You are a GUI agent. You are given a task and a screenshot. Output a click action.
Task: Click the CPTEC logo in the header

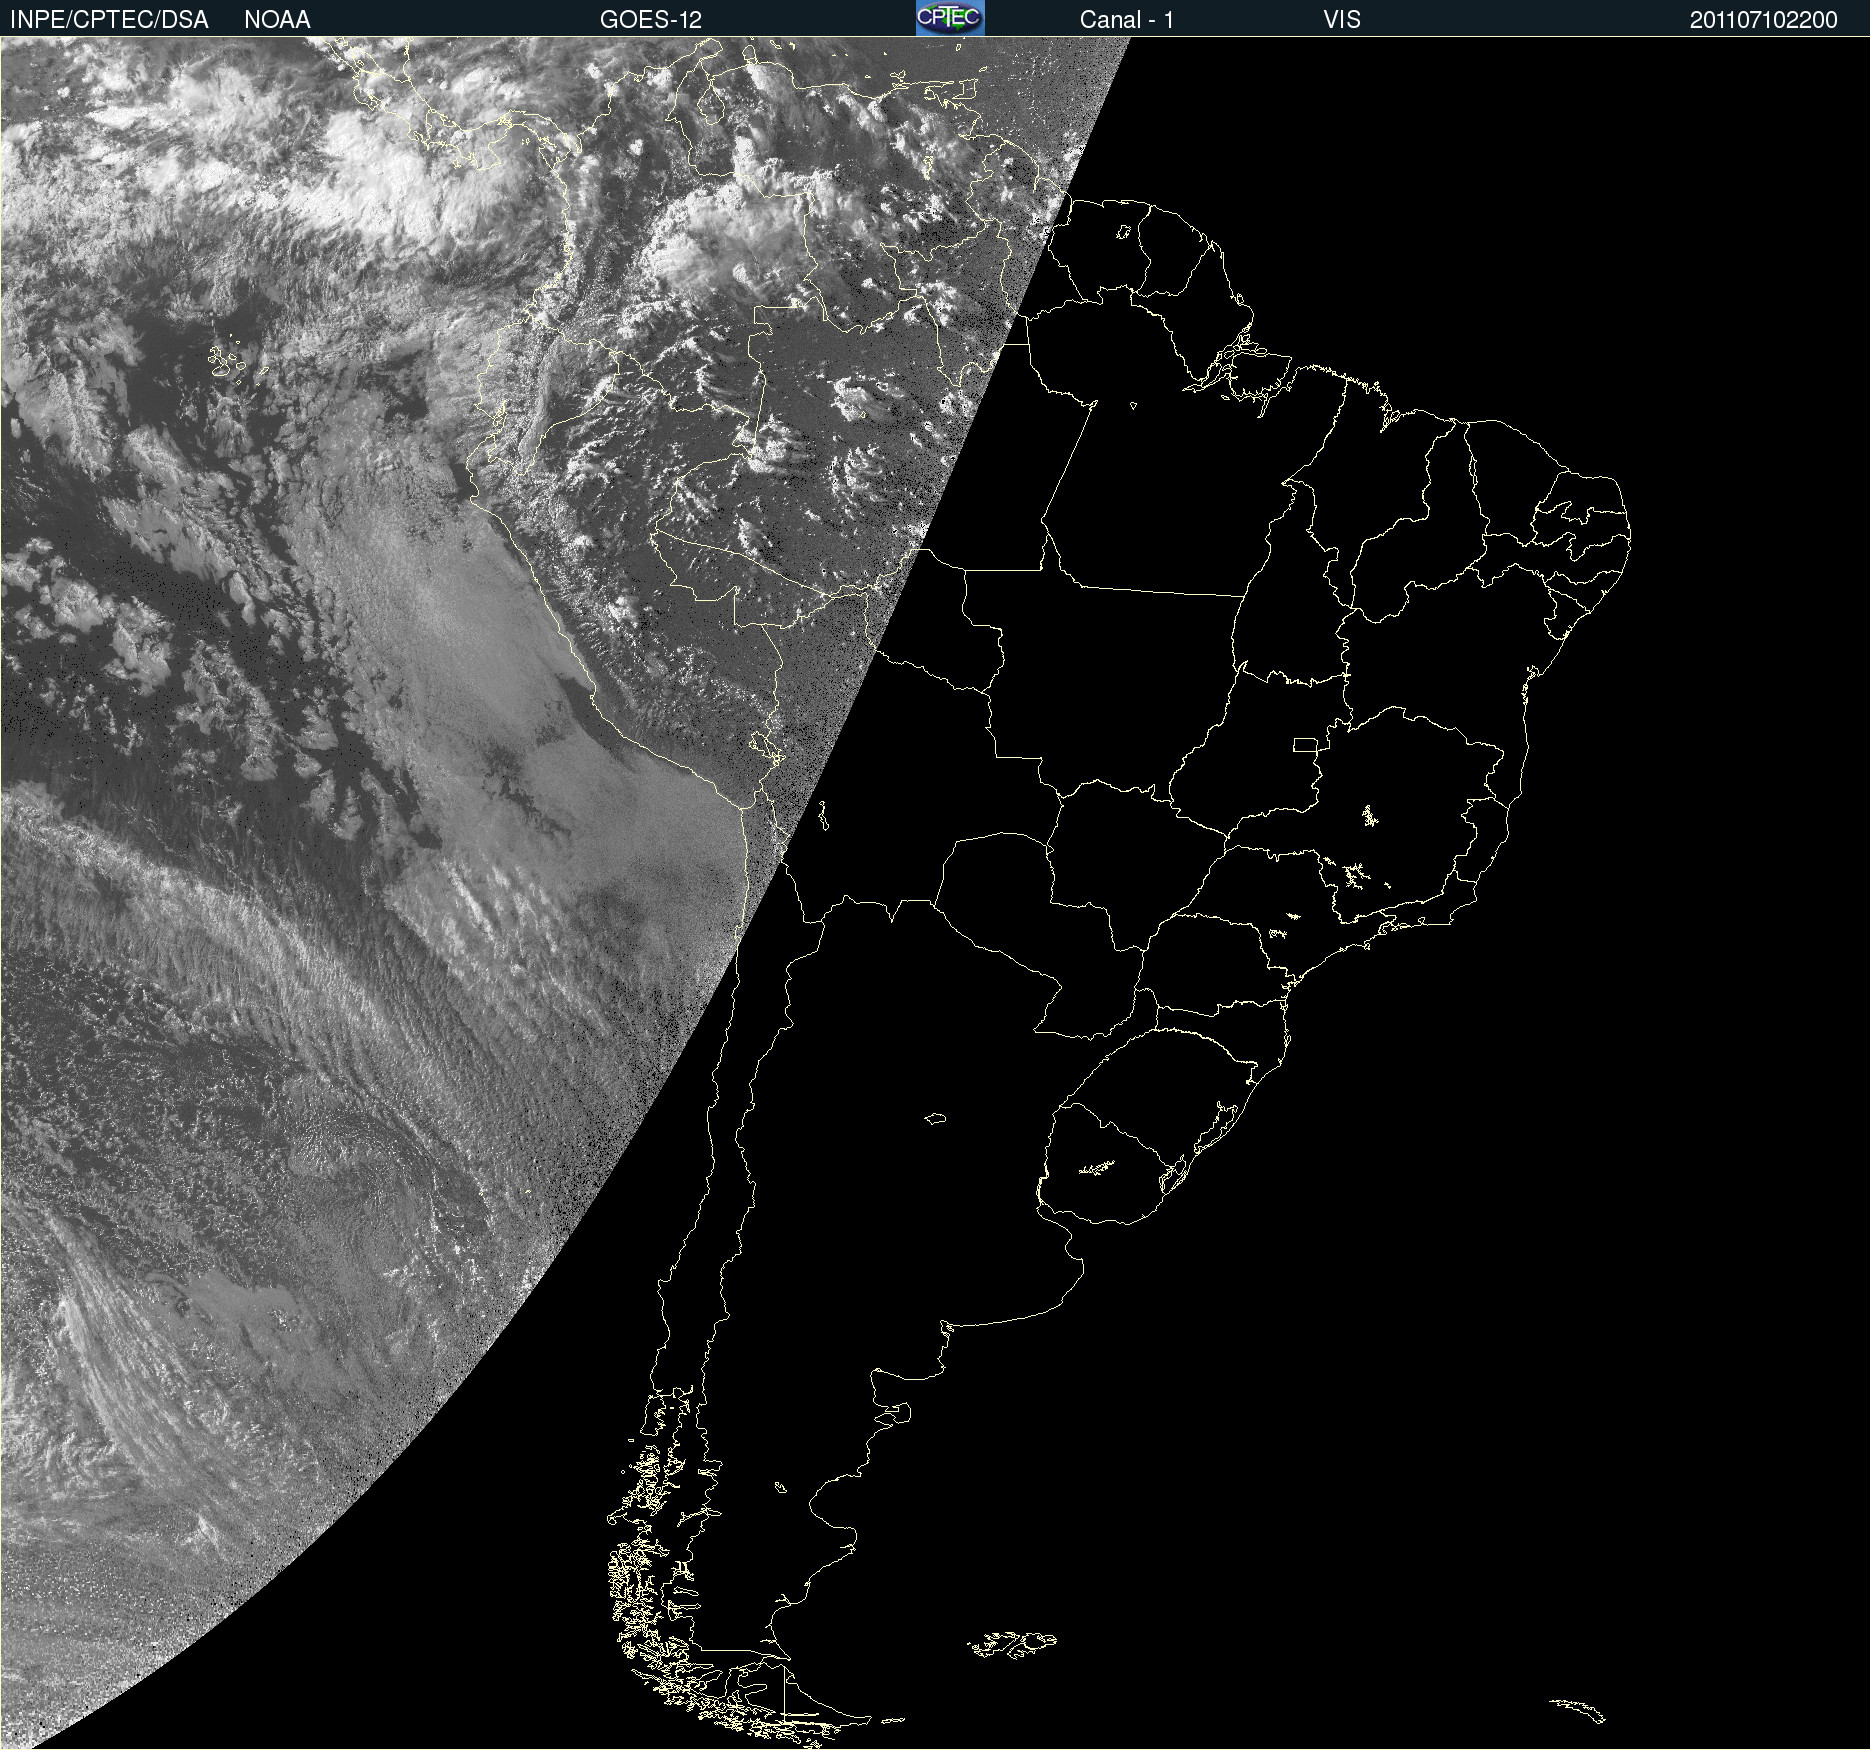(950, 18)
